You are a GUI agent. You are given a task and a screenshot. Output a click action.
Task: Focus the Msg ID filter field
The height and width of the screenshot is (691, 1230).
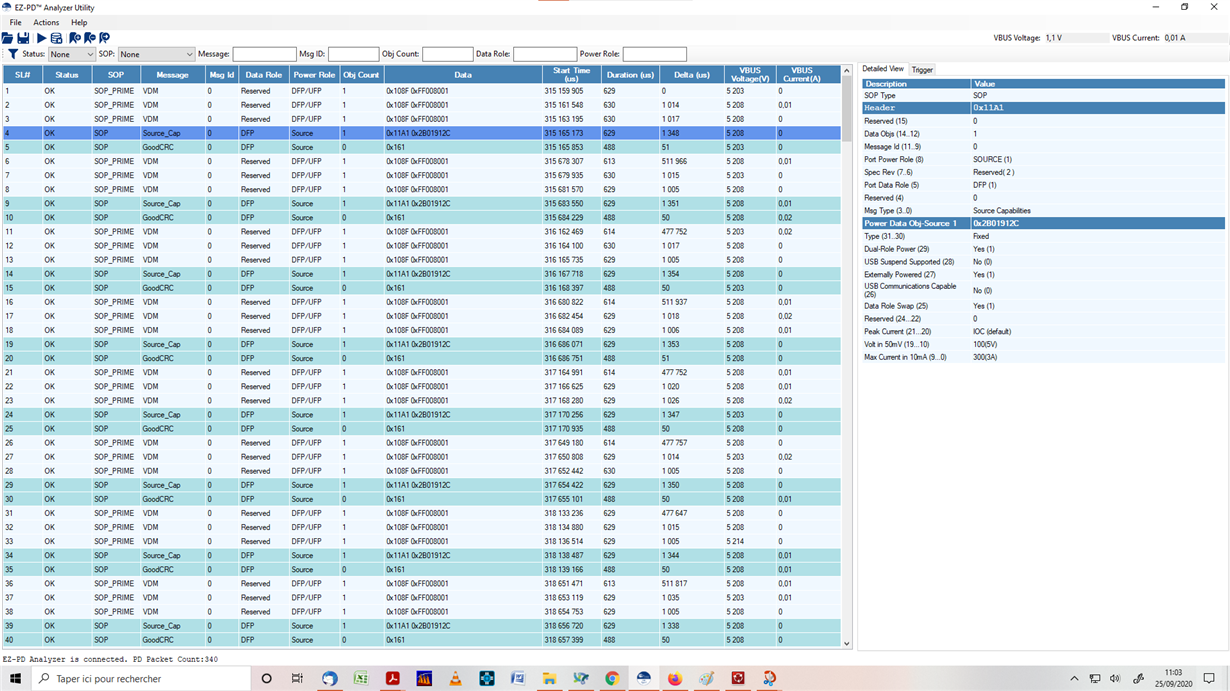click(x=354, y=54)
